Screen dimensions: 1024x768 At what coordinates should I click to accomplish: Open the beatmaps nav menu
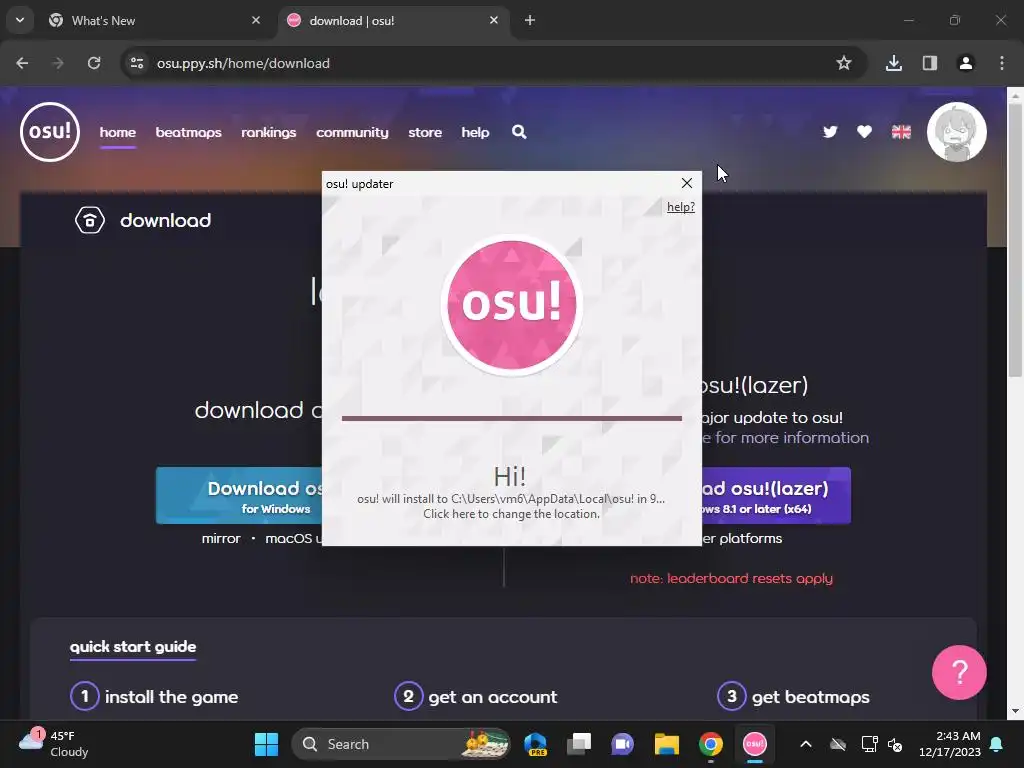[188, 132]
